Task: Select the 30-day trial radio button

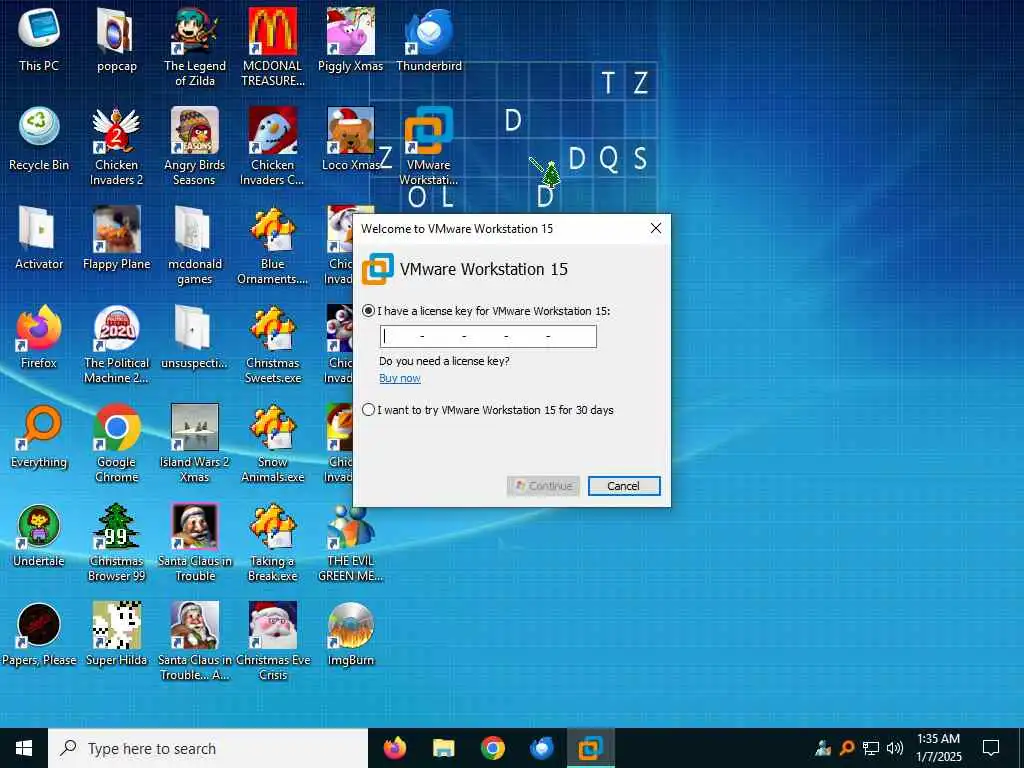Action: (x=368, y=410)
